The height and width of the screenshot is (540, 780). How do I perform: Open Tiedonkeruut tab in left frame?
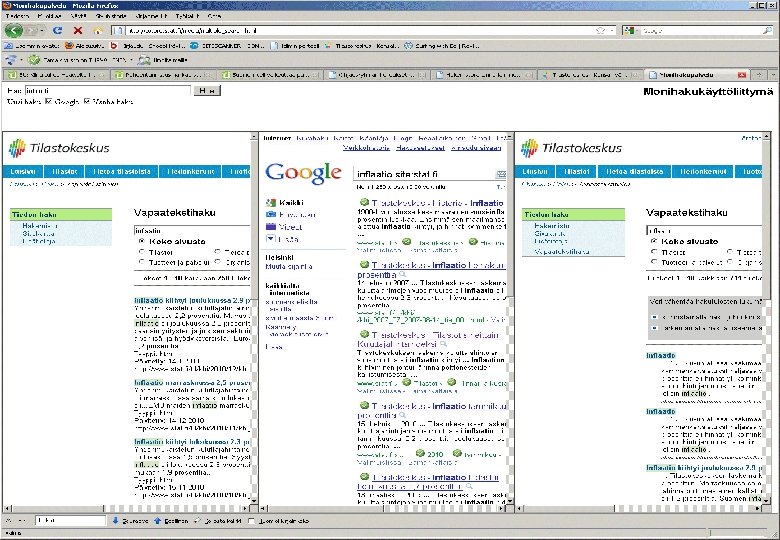point(190,171)
